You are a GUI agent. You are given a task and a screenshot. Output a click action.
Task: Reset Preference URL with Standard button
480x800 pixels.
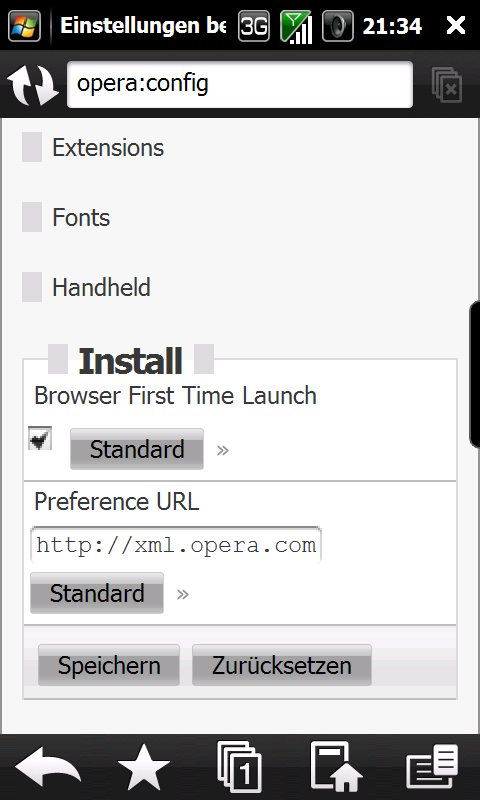pyautogui.click(x=97, y=593)
